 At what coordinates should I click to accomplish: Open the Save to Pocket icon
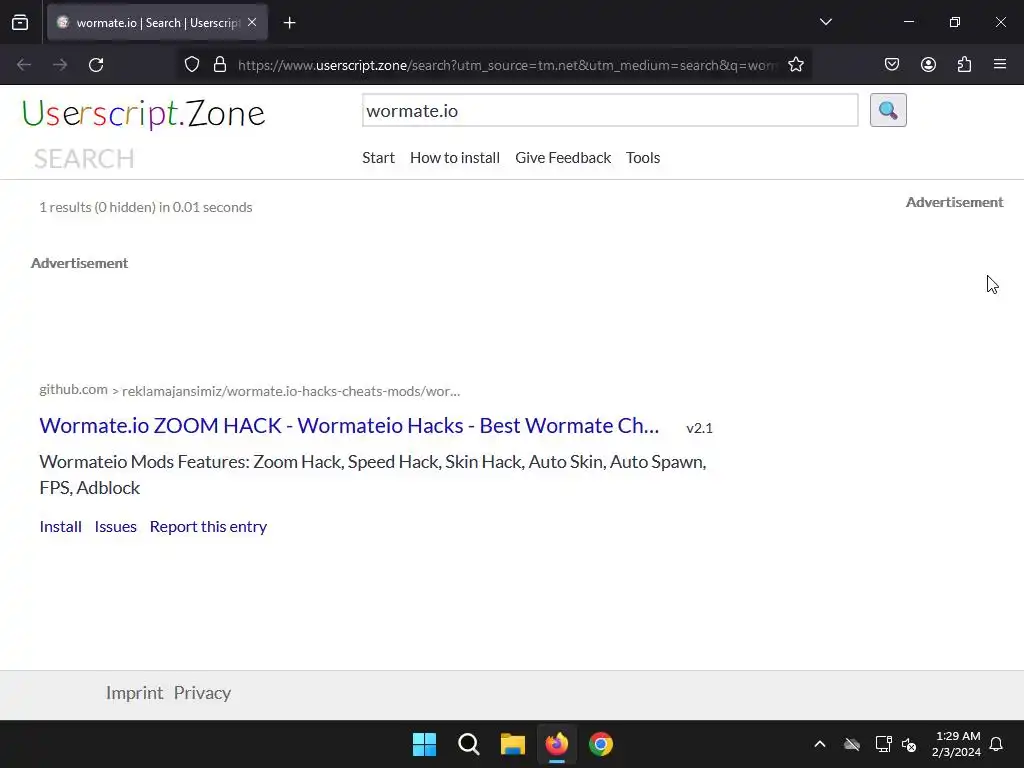click(891, 65)
